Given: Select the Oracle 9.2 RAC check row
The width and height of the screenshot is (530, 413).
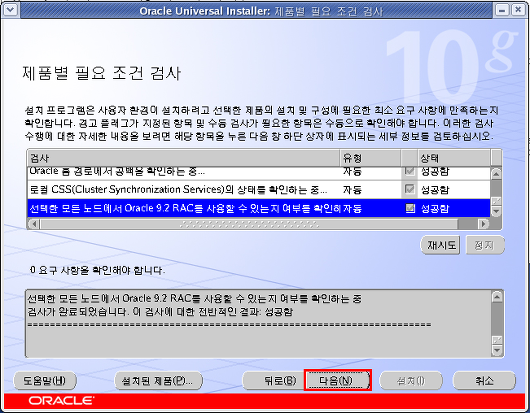Looking at the screenshot, I should (x=259, y=208).
